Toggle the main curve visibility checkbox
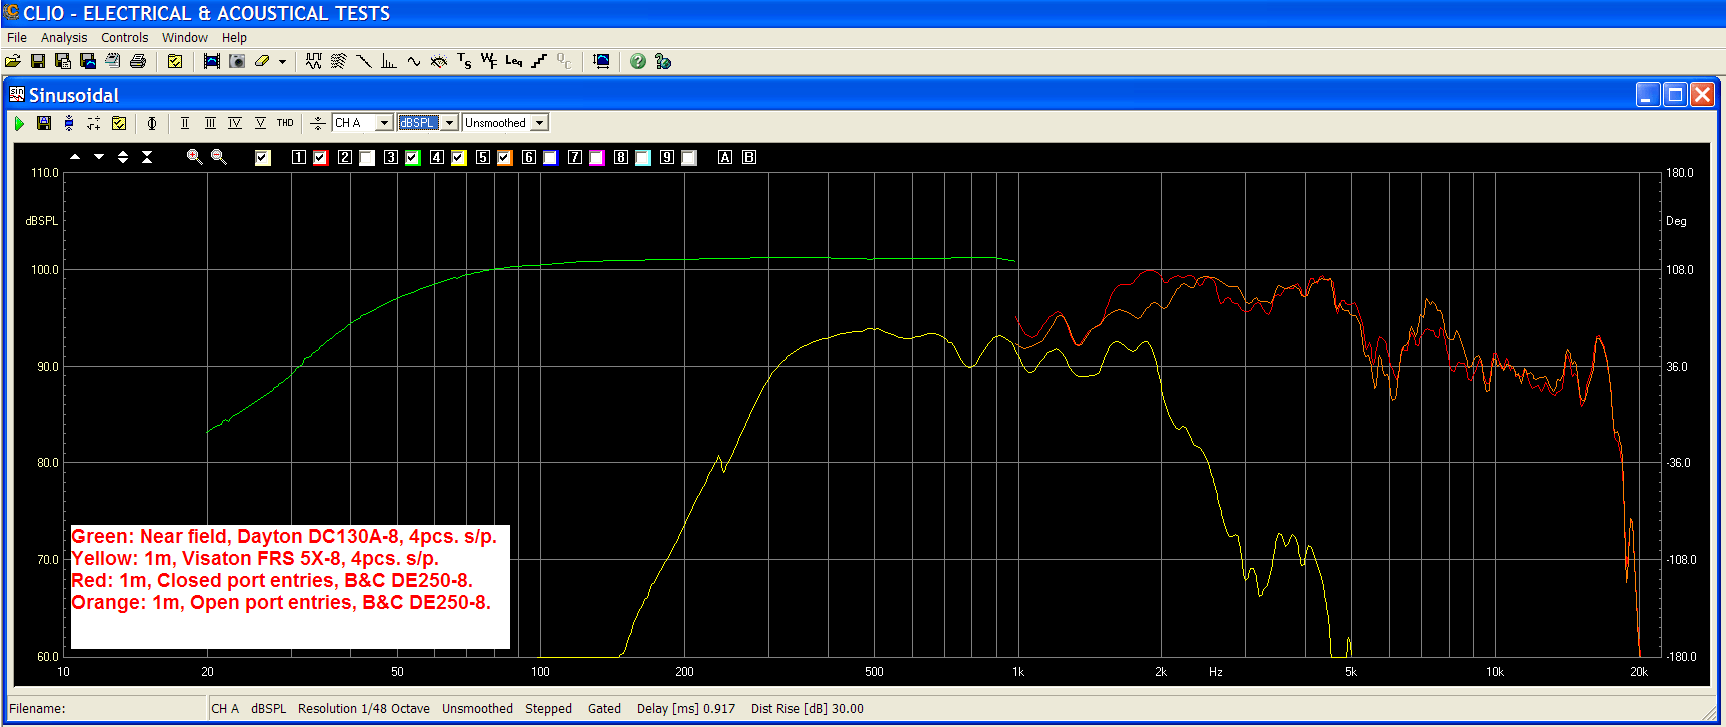The image size is (1726, 727). pos(263,158)
